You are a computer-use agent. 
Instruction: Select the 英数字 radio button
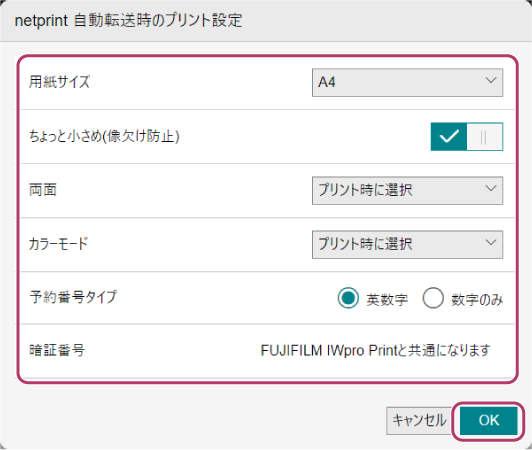348,298
